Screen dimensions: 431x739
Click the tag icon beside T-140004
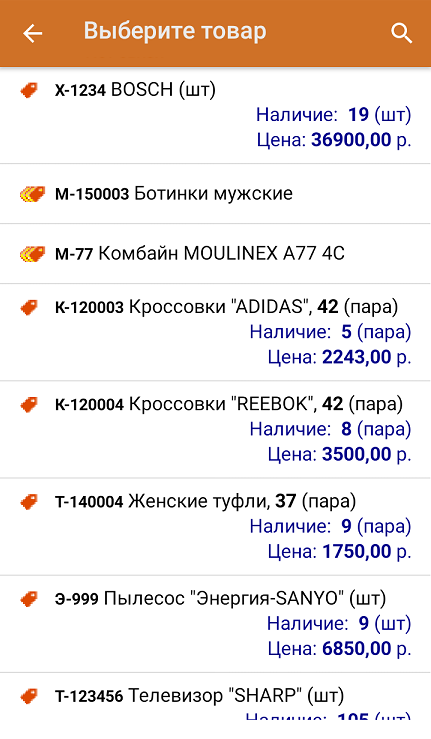29,501
